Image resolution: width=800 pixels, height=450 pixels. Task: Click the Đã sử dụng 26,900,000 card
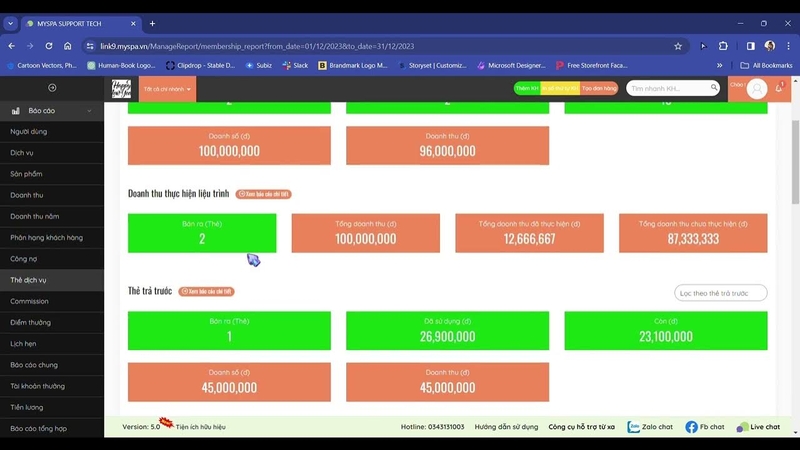click(x=447, y=331)
